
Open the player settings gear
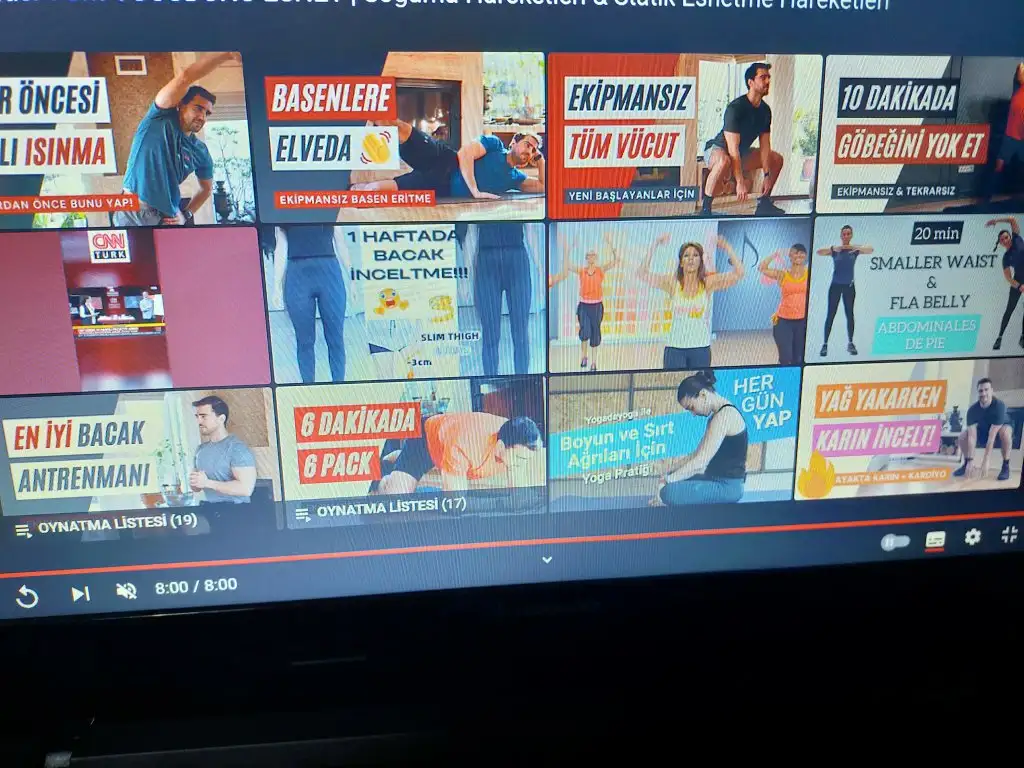972,537
